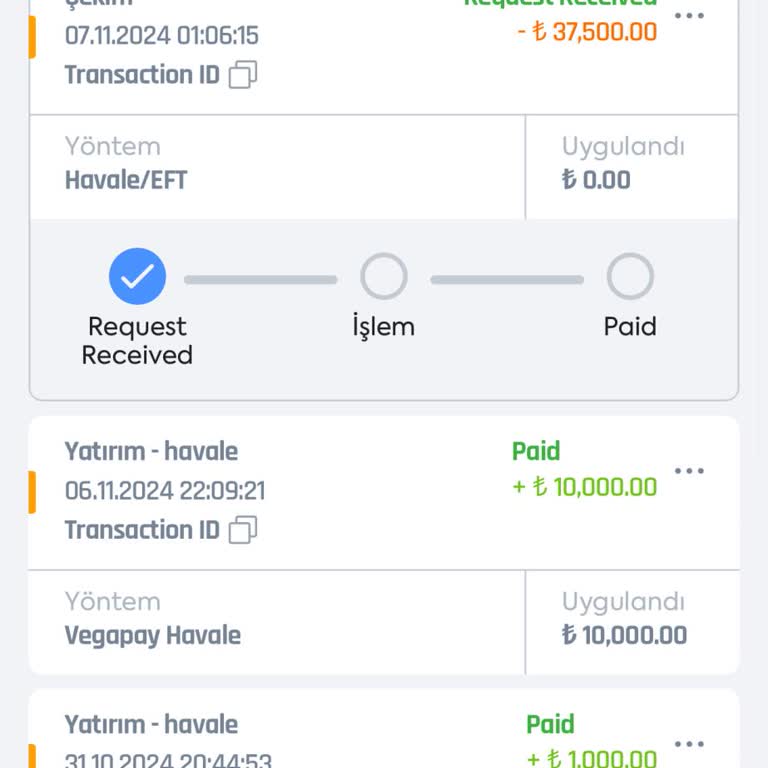Click the -₺37,500.00 withdrawal amount

pyautogui.click(x=587, y=32)
